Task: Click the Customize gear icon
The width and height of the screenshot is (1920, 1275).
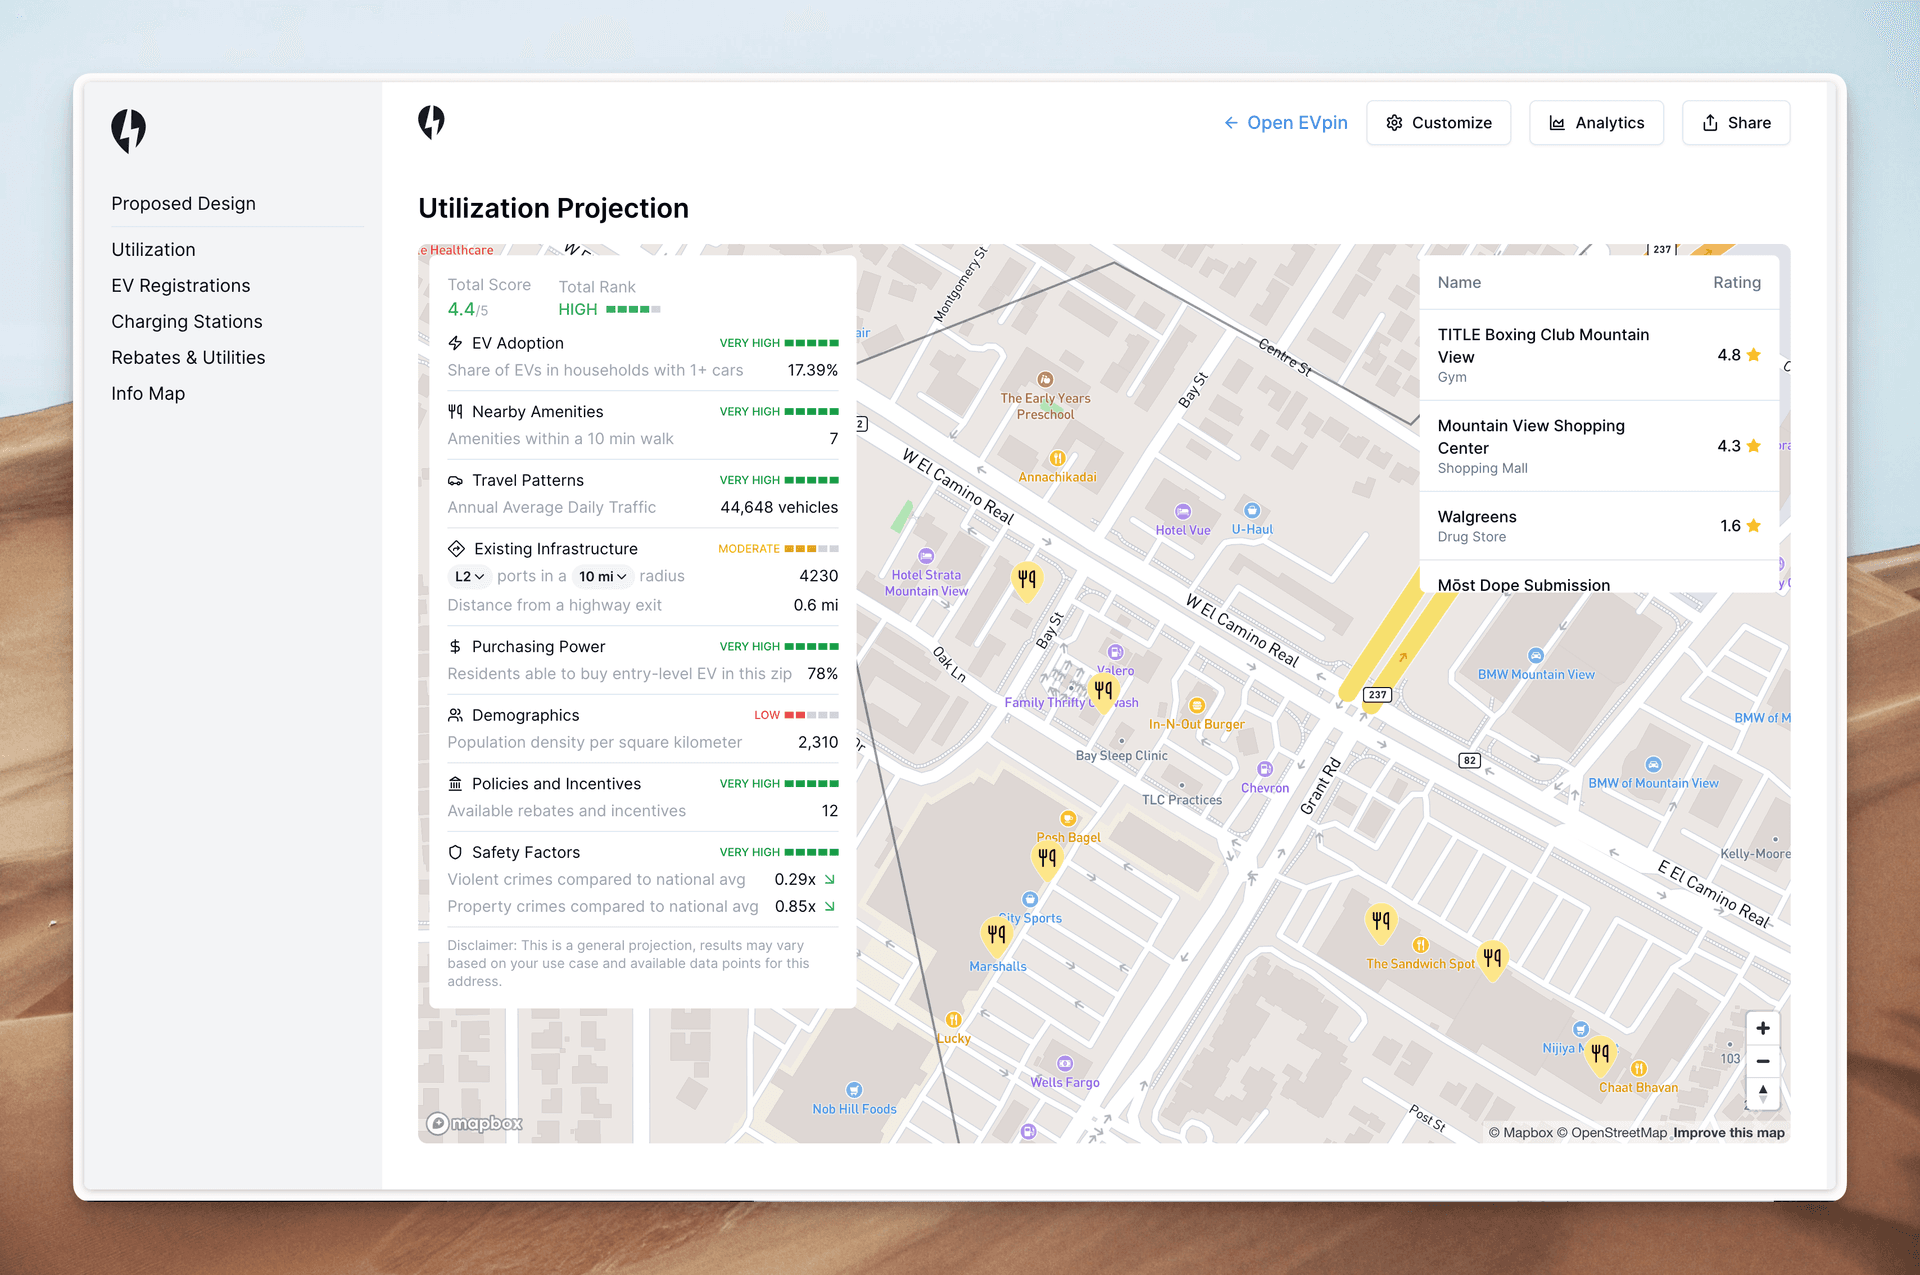Action: 1394,123
